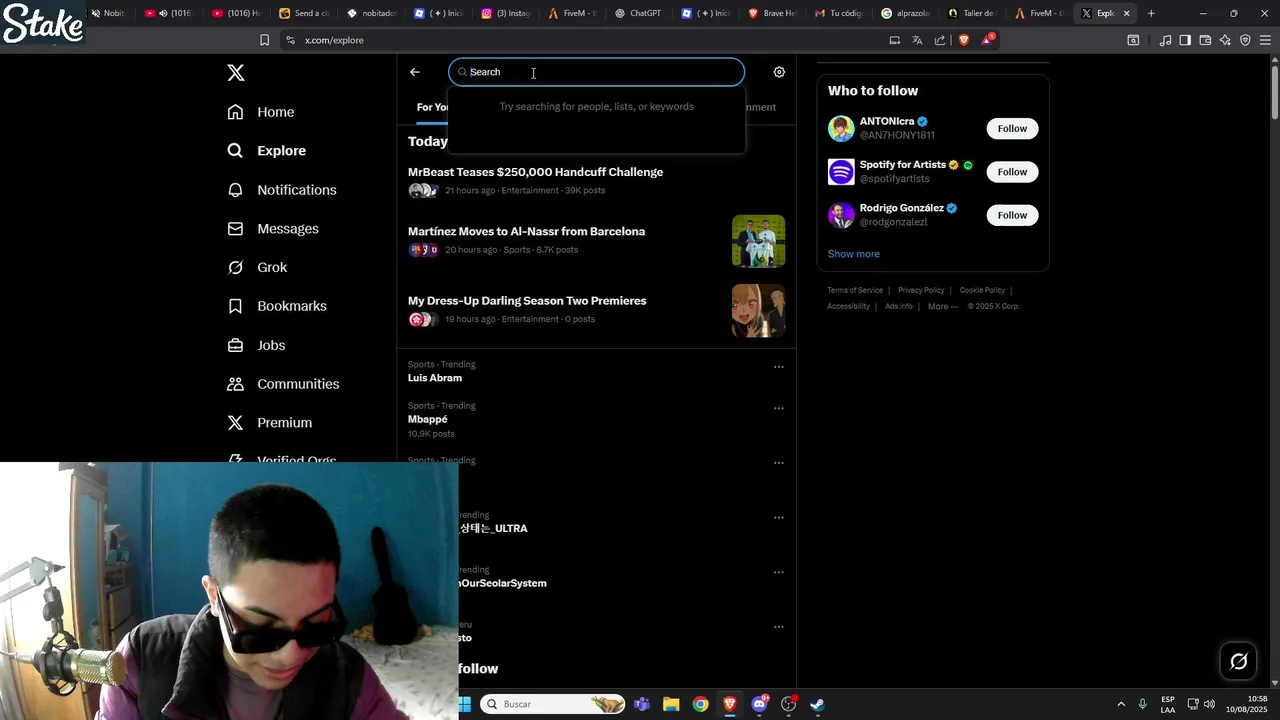Open the Brave main menu

tap(1265, 40)
